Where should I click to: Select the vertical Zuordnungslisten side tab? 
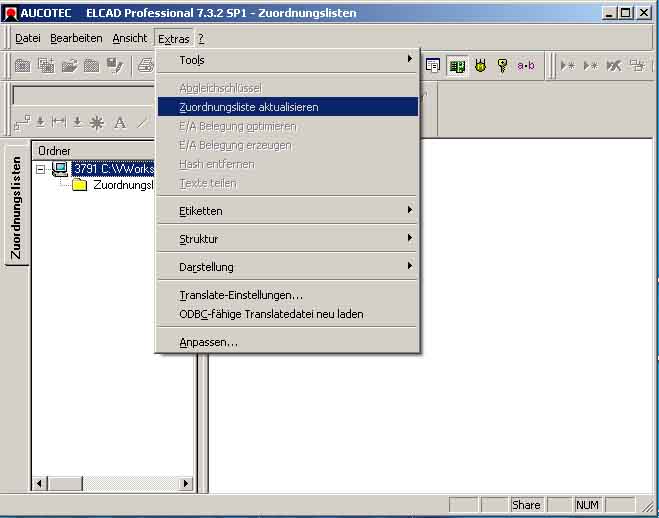tap(16, 206)
